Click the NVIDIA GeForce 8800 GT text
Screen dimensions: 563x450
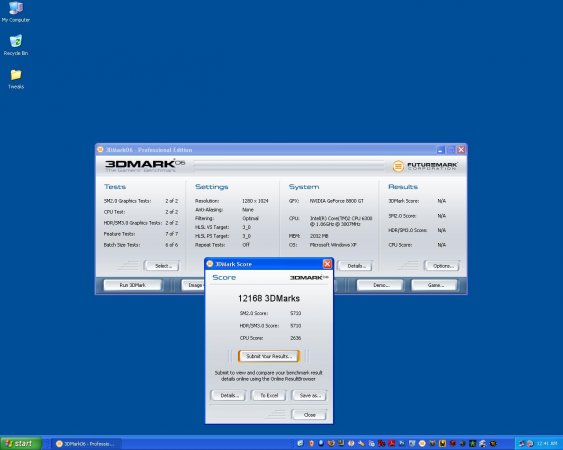click(x=336, y=201)
